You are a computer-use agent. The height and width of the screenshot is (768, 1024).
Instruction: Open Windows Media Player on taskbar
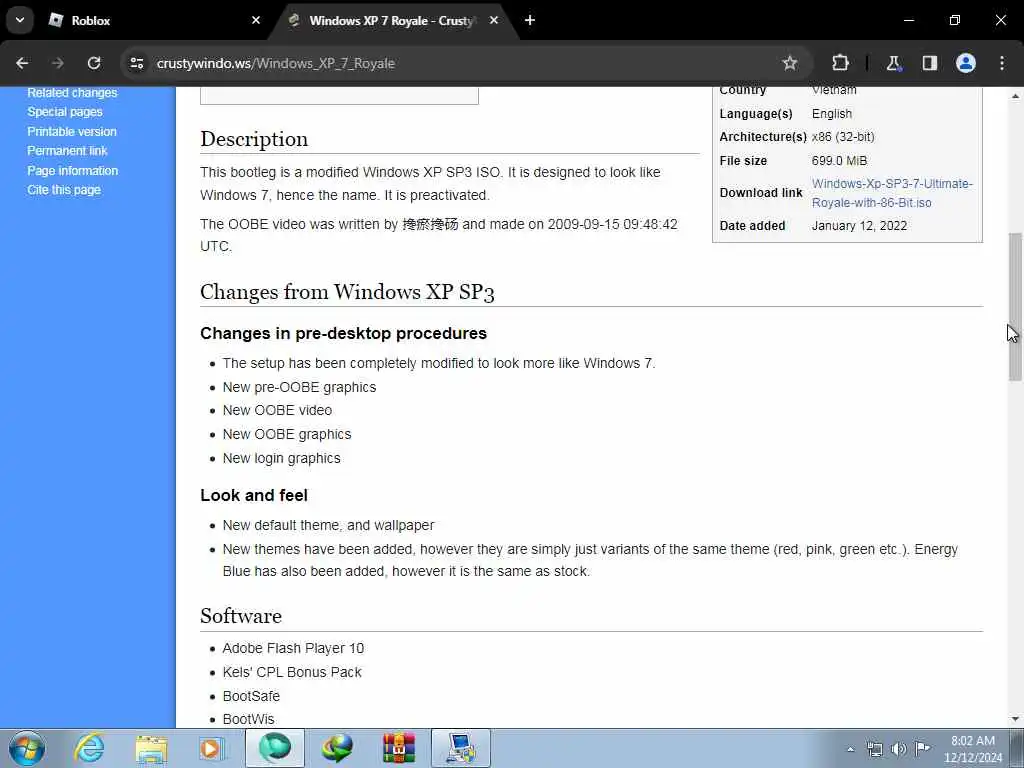(x=212, y=748)
